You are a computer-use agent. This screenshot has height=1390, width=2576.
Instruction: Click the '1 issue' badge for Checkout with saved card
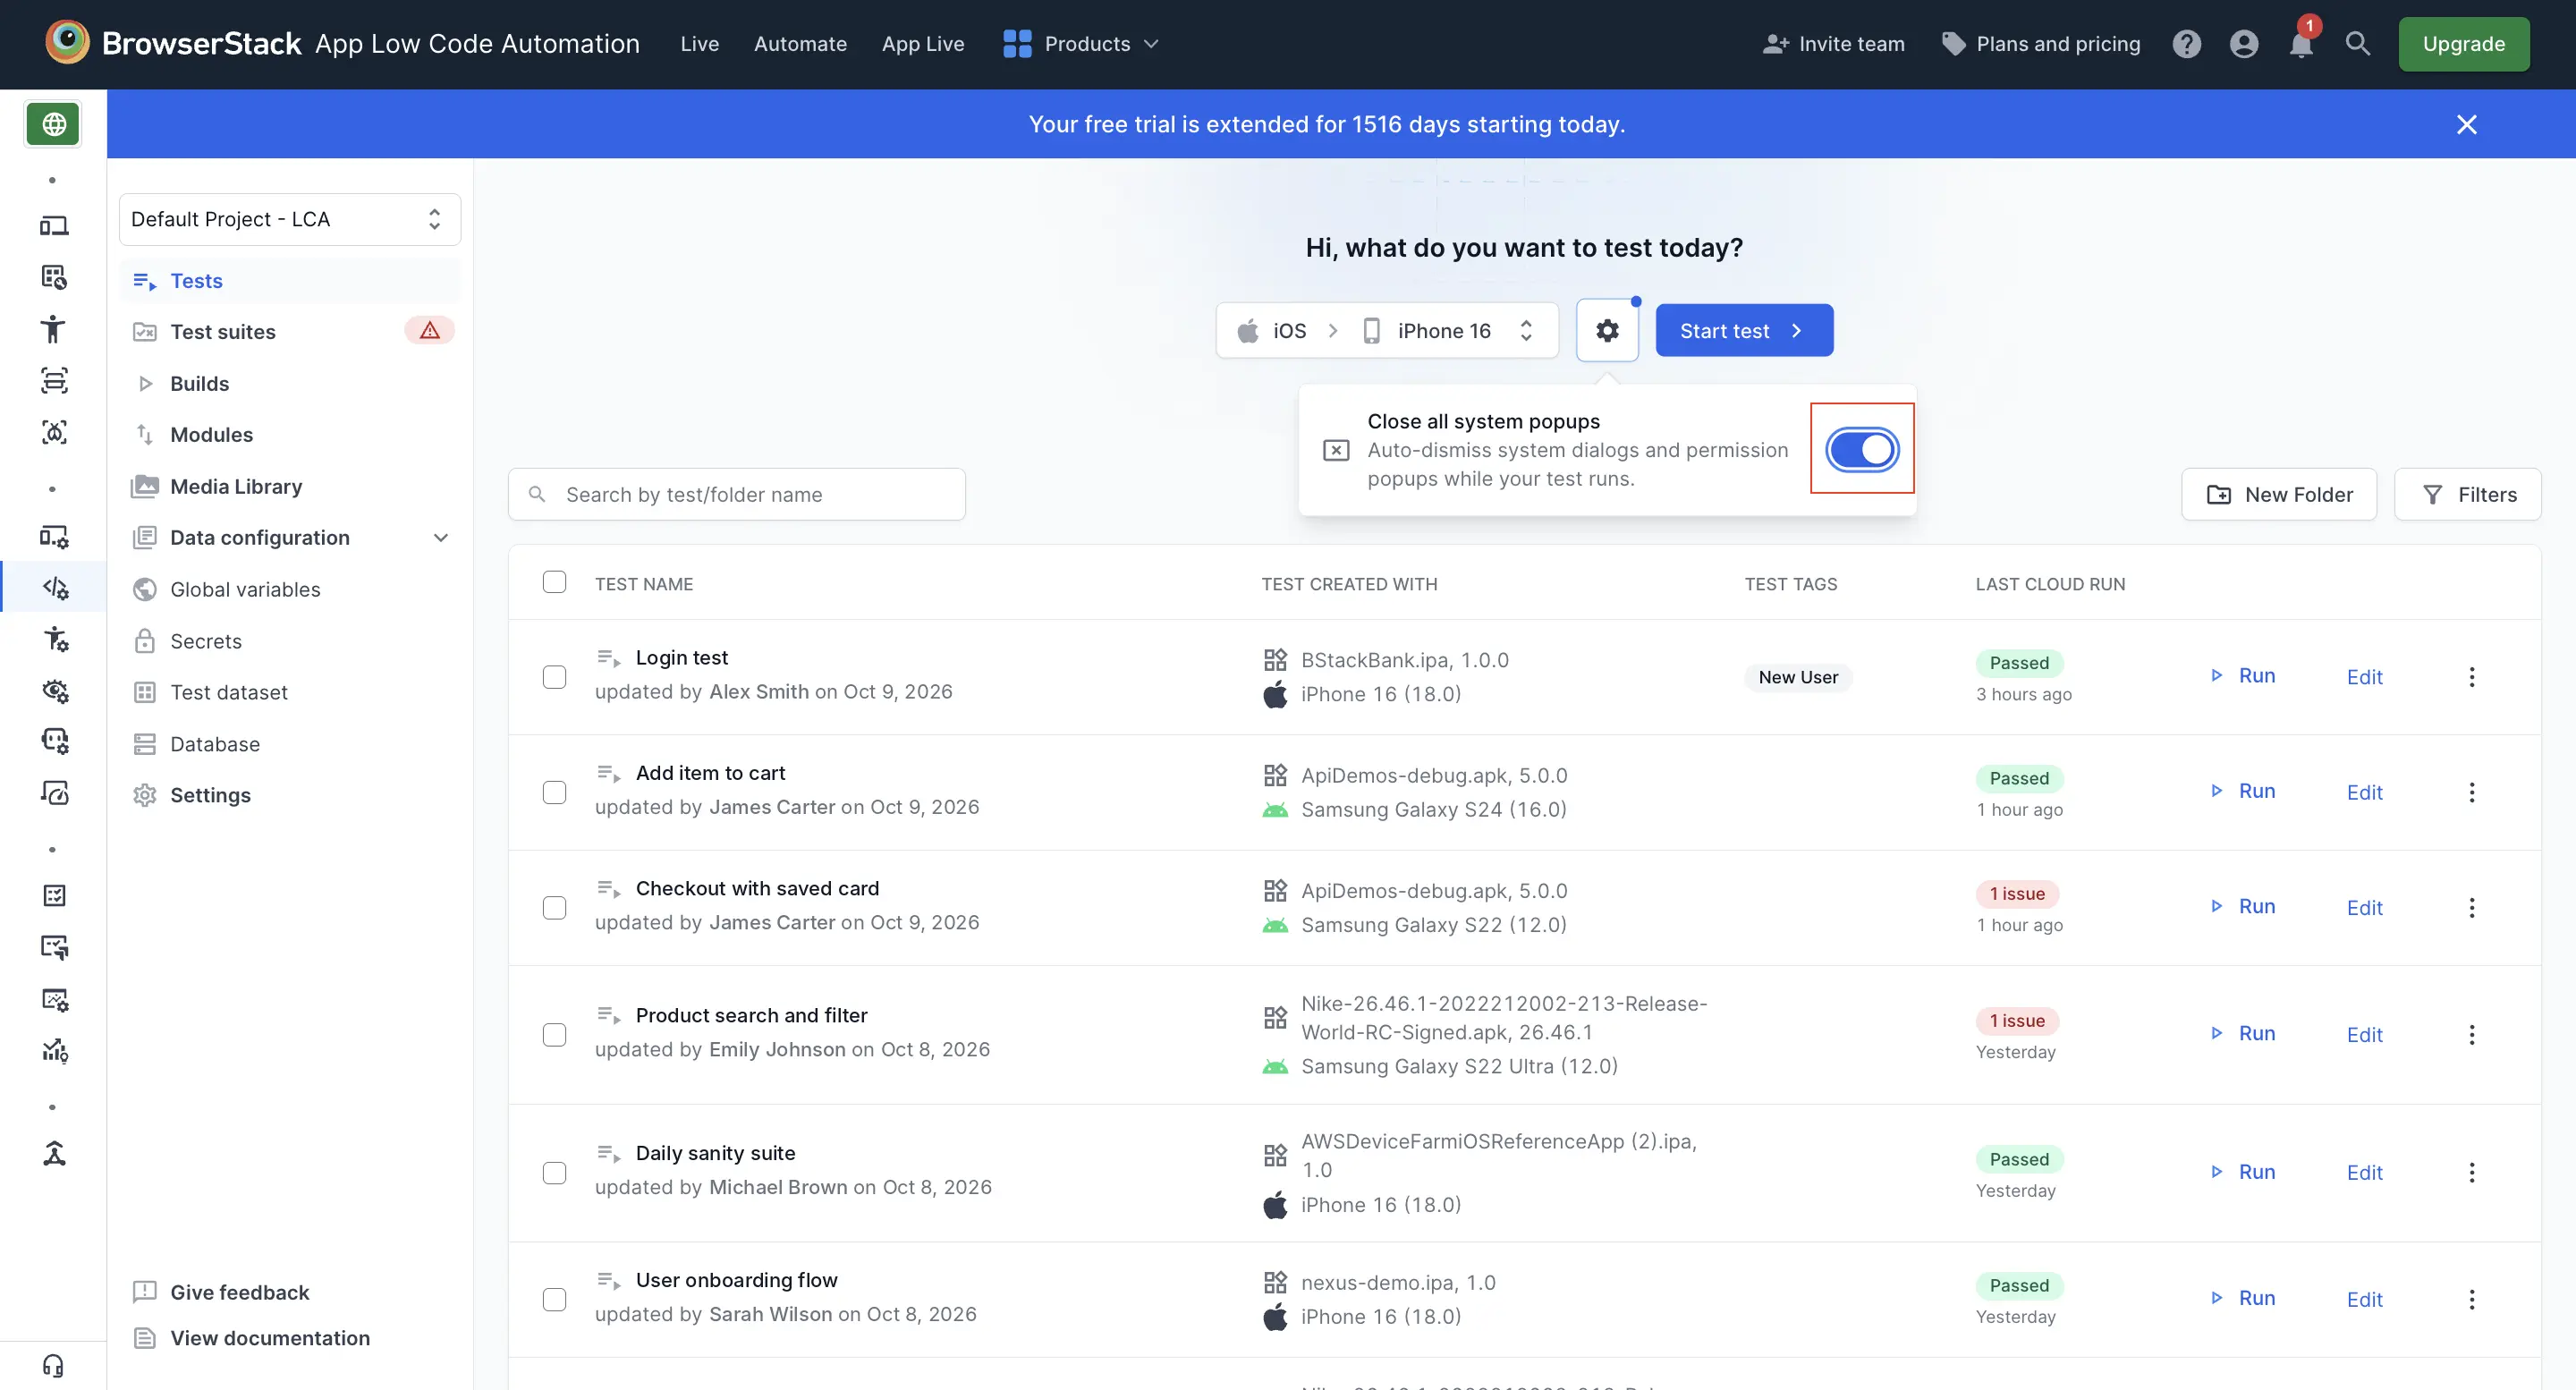pos(2016,893)
